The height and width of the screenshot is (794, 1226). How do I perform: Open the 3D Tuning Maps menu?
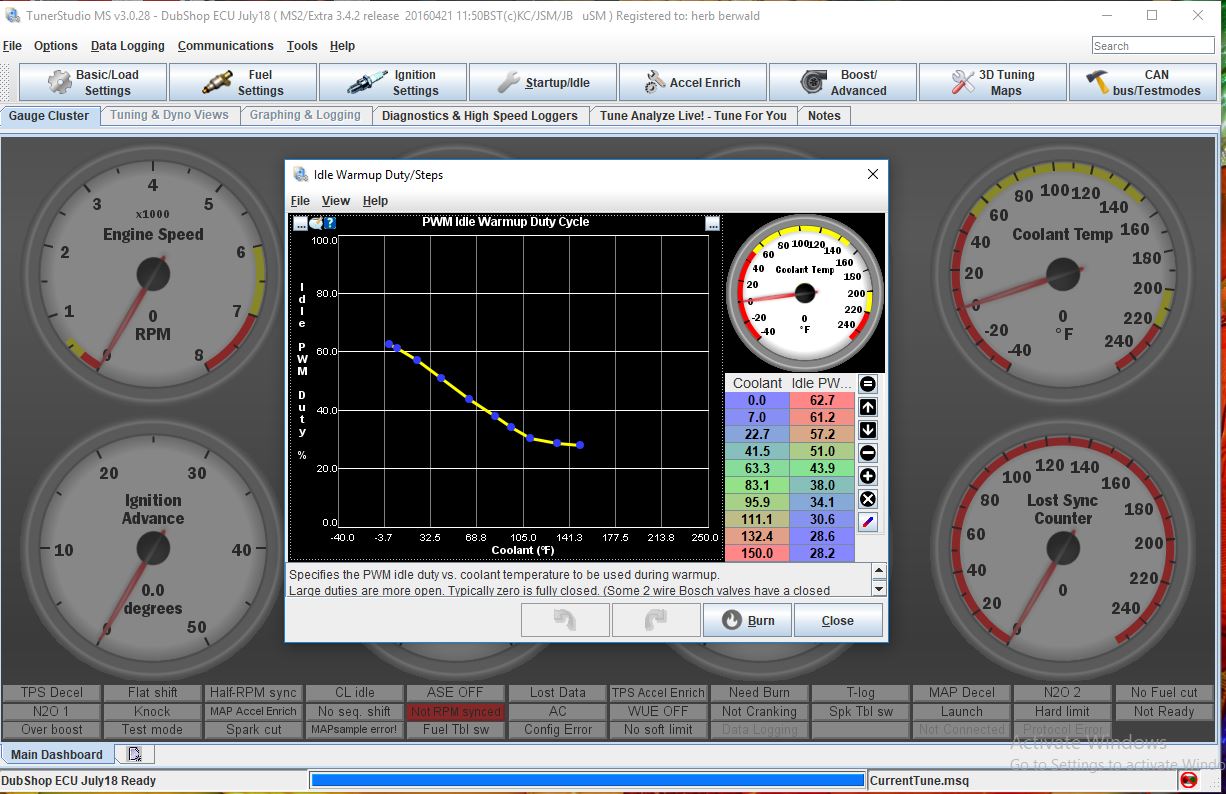click(x=993, y=82)
